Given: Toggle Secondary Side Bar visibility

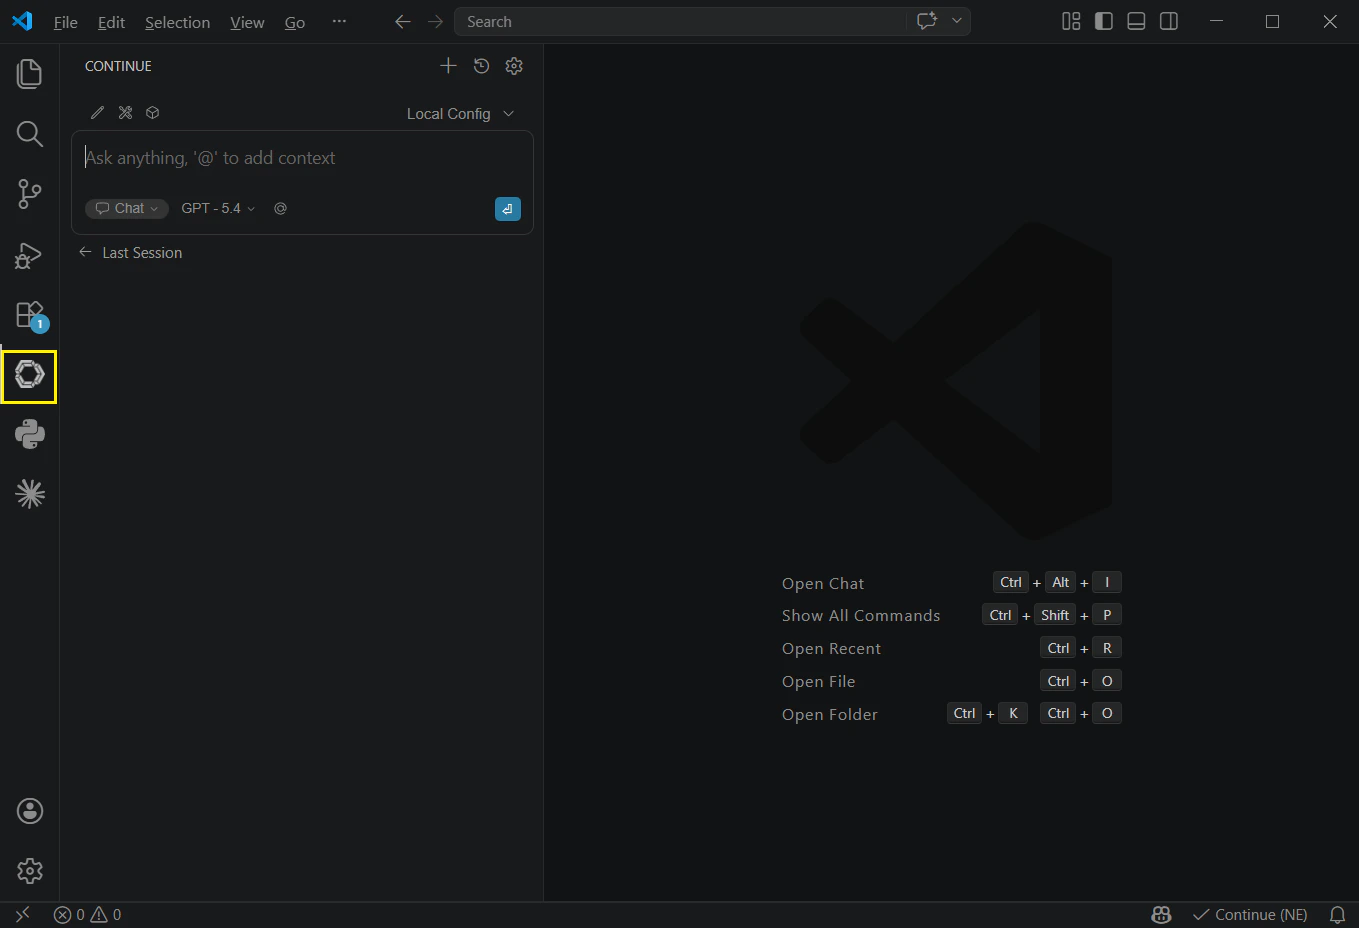Looking at the screenshot, I should [x=1168, y=21].
